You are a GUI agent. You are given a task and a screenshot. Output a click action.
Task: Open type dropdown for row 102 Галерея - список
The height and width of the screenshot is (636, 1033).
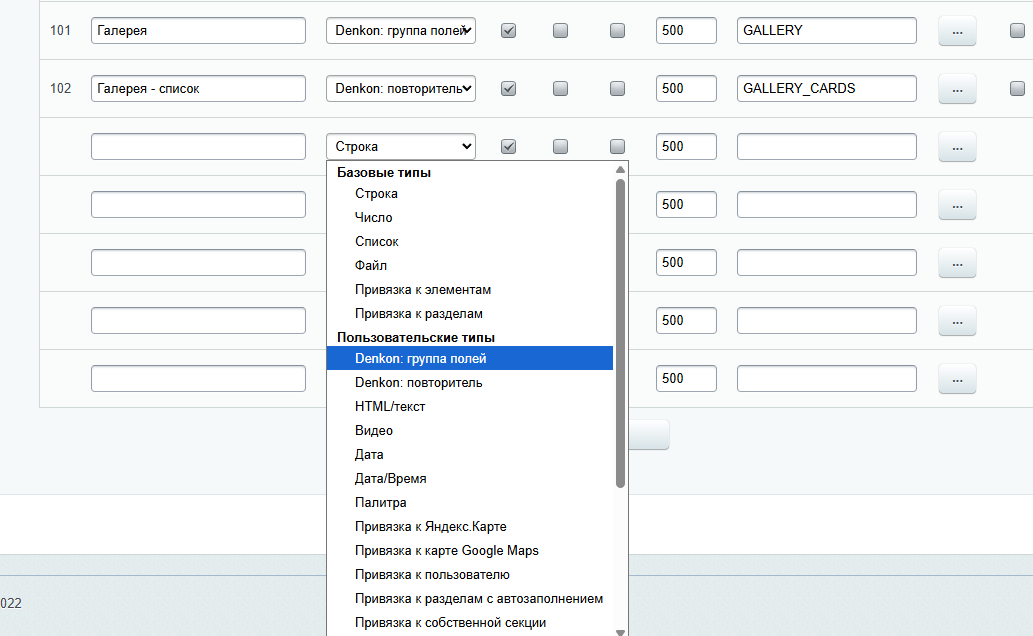click(x=401, y=88)
